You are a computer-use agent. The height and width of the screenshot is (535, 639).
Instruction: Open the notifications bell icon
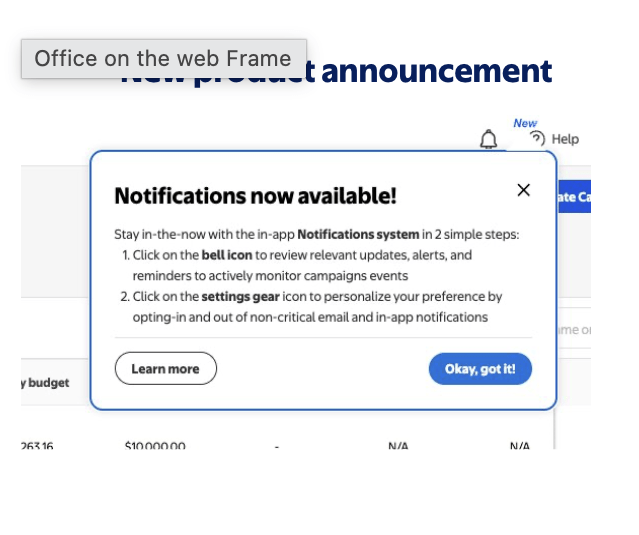point(488,139)
